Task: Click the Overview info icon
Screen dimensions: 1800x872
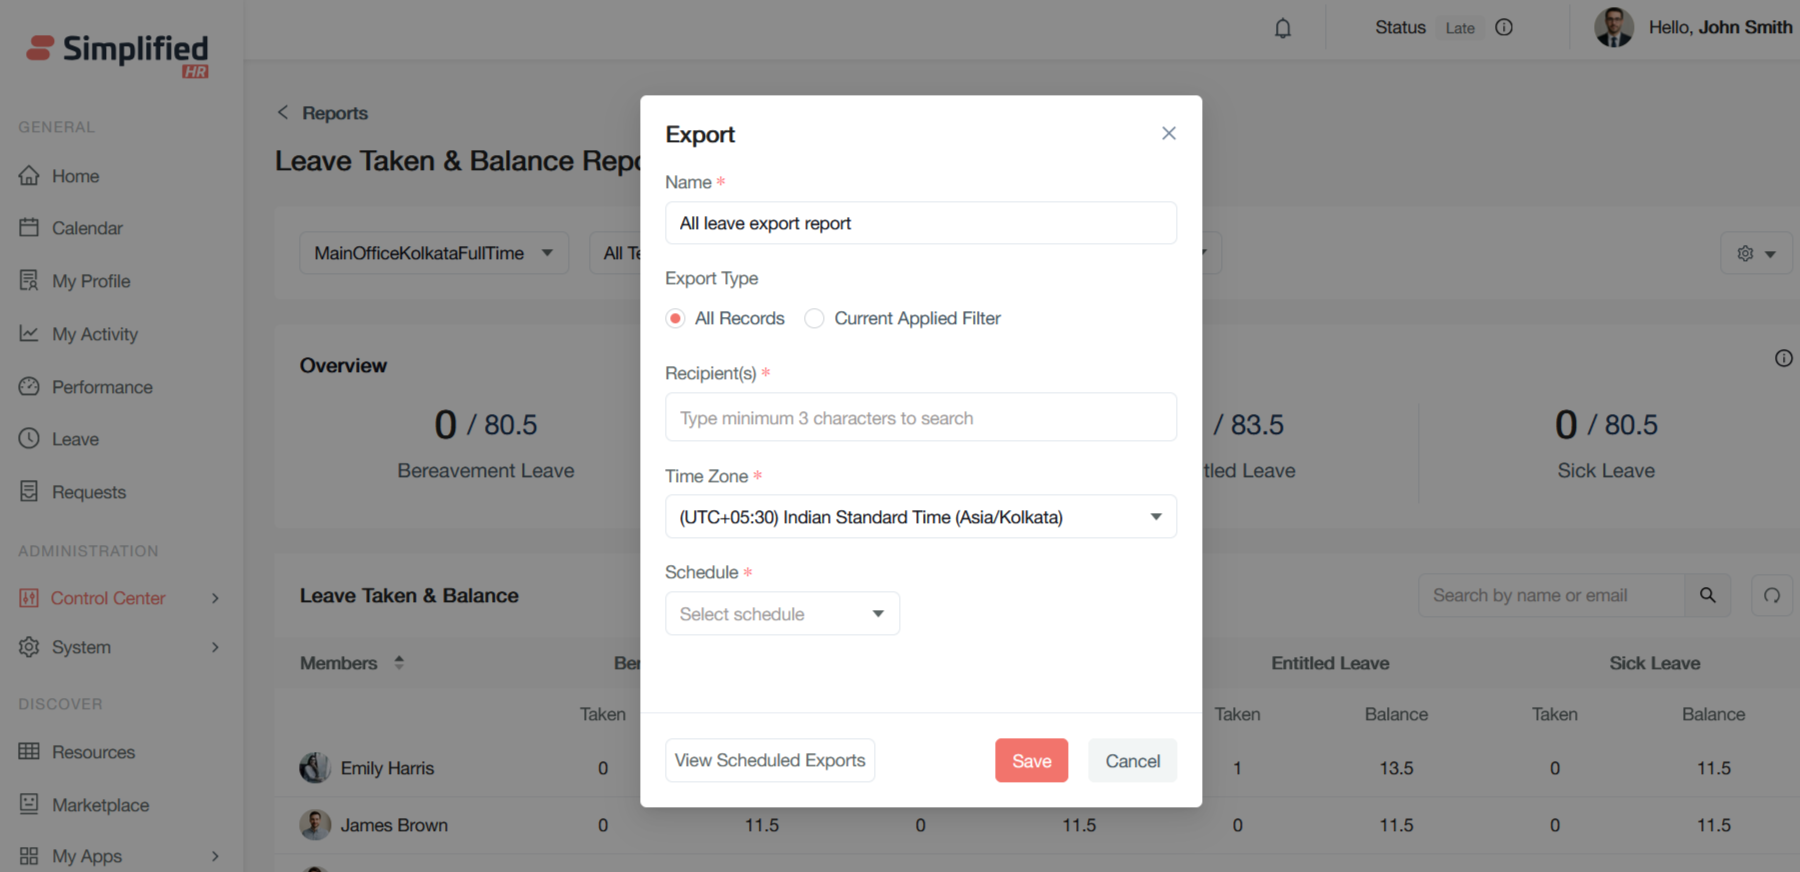Action: pyautogui.click(x=1783, y=358)
